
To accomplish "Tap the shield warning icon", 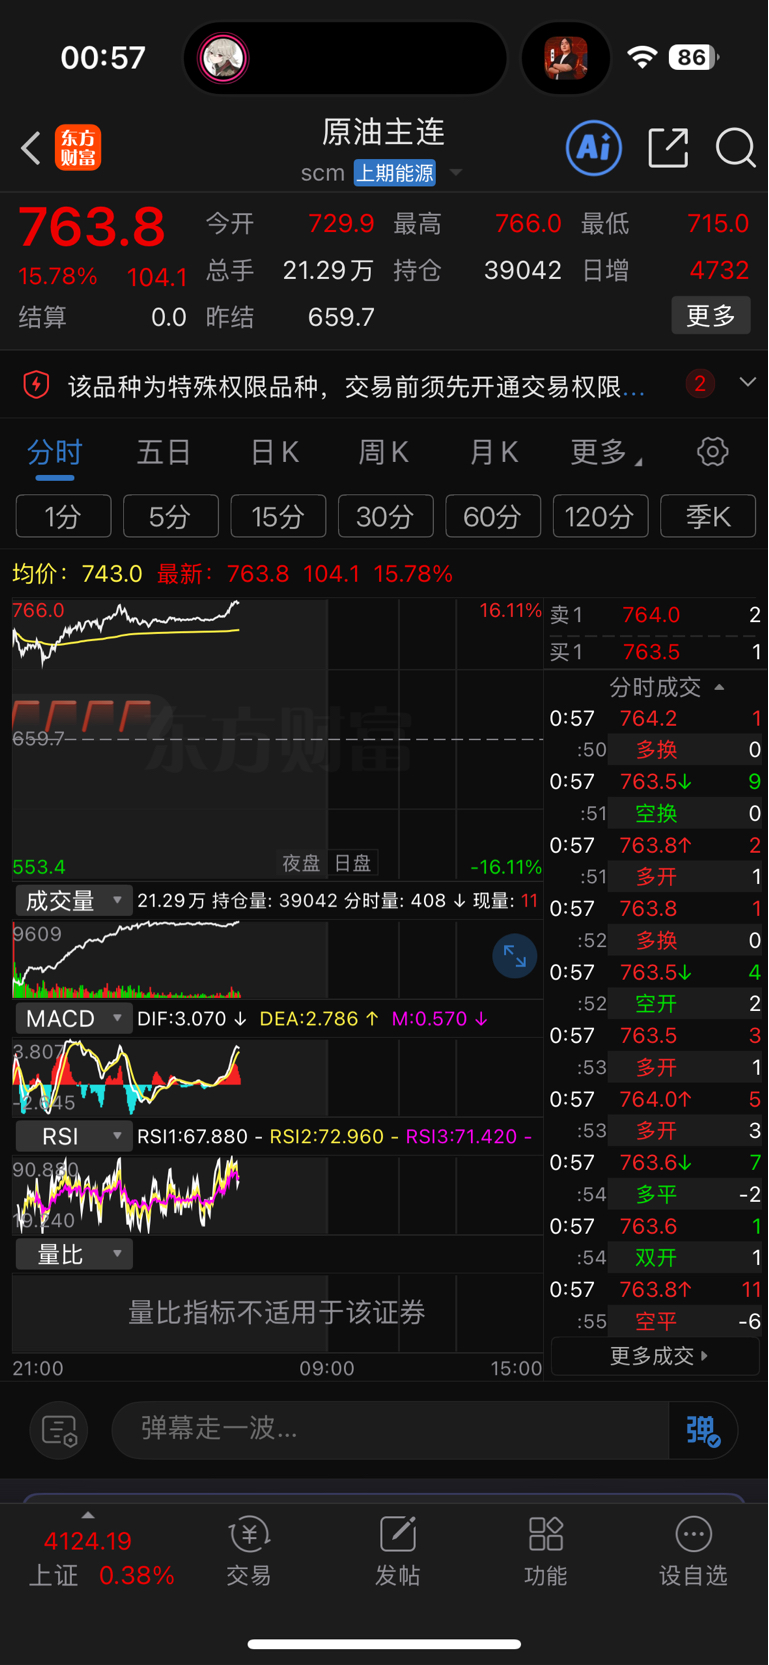I will coord(37,385).
